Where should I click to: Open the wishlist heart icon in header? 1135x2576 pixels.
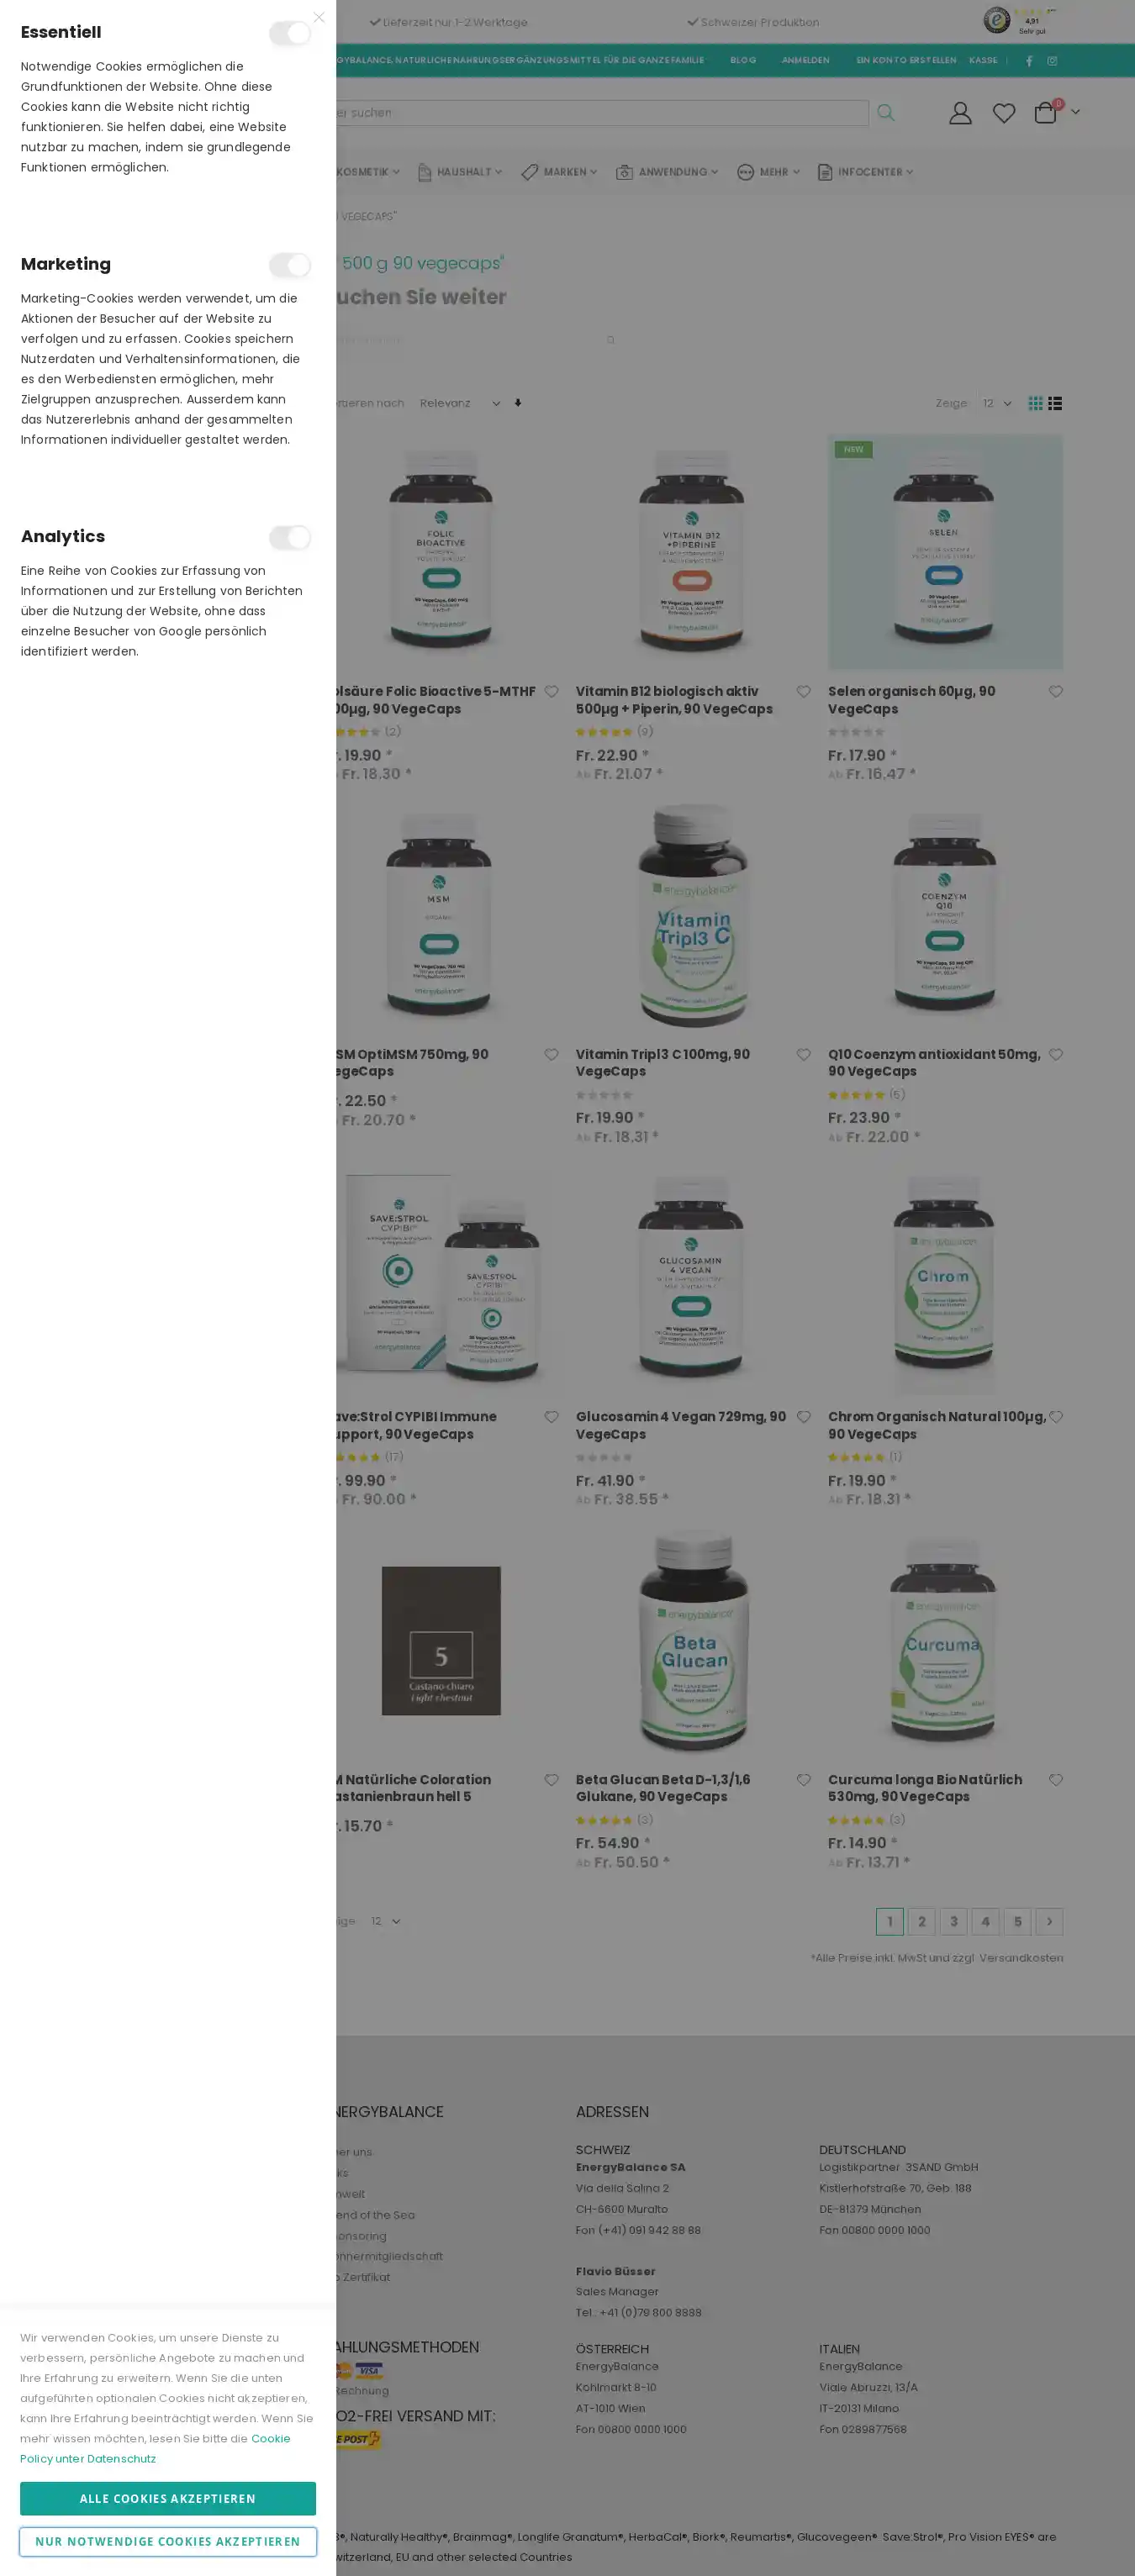(1004, 113)
